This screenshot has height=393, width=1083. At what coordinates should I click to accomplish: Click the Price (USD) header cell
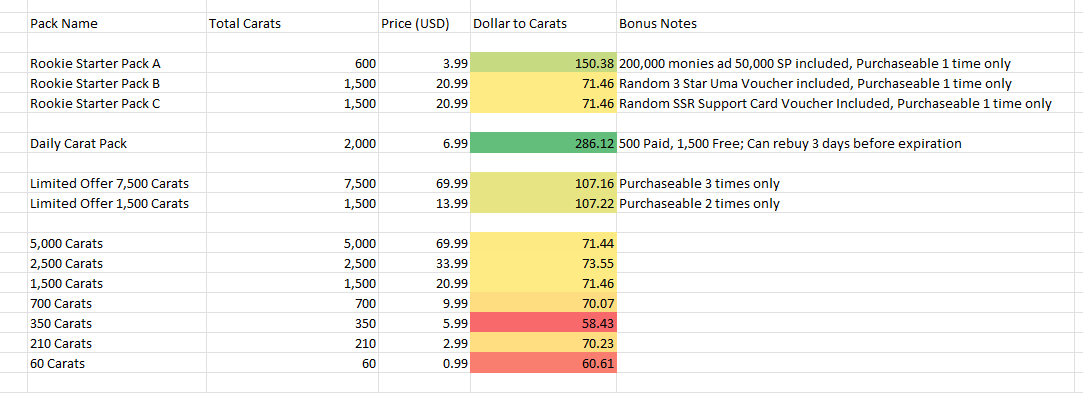(423, 23)
